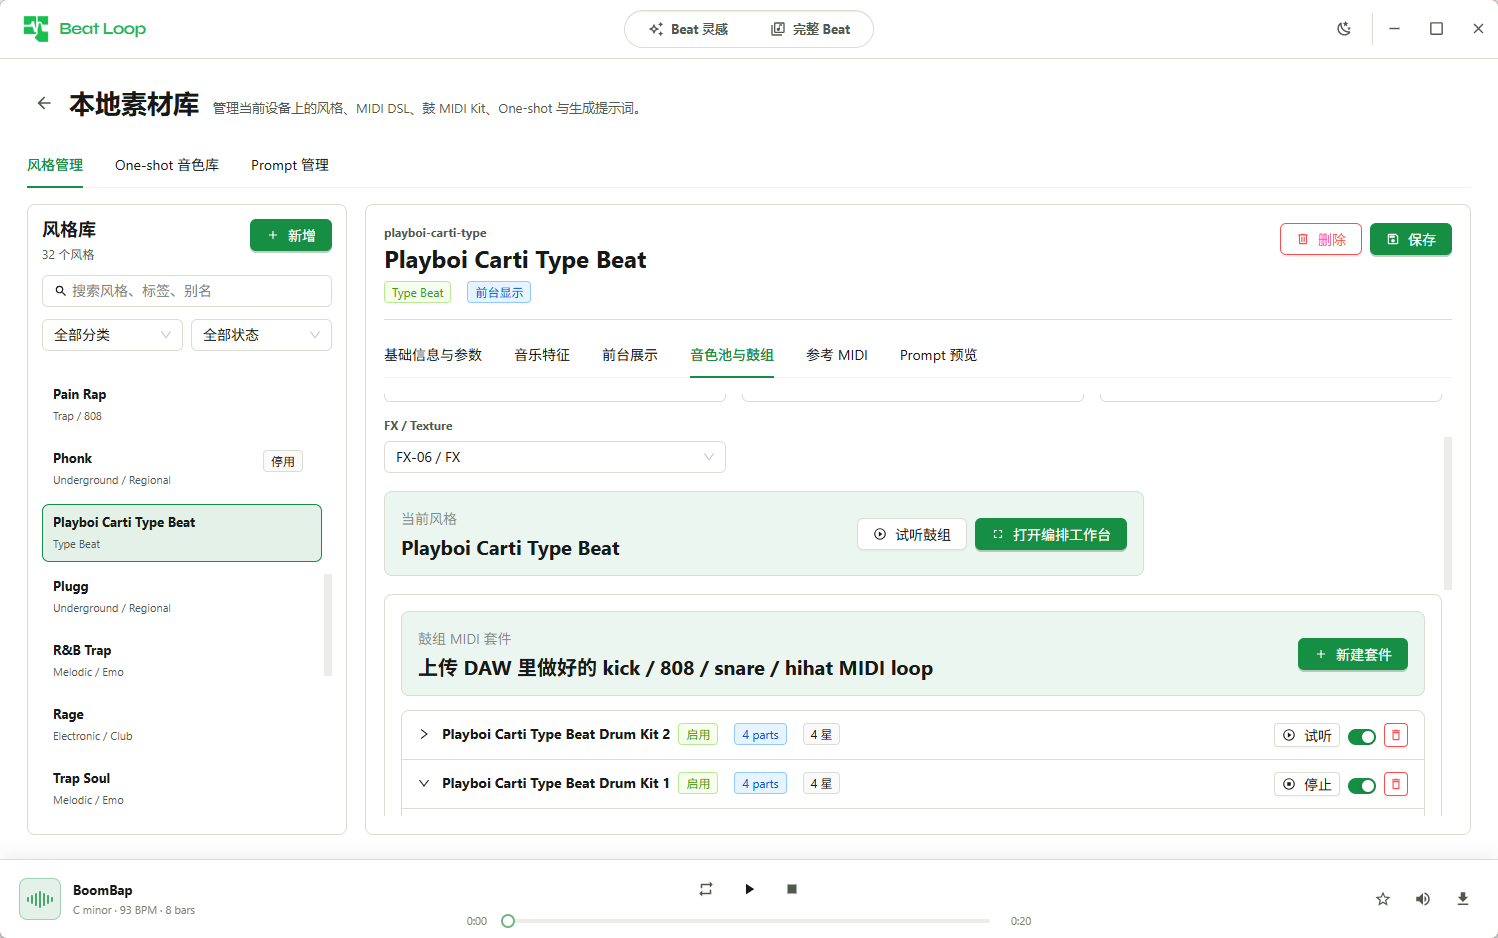This screenshot has width=1498, height=938.
Task: Click the detail panel vertical scrollbar
Action: click(1448, 513)
